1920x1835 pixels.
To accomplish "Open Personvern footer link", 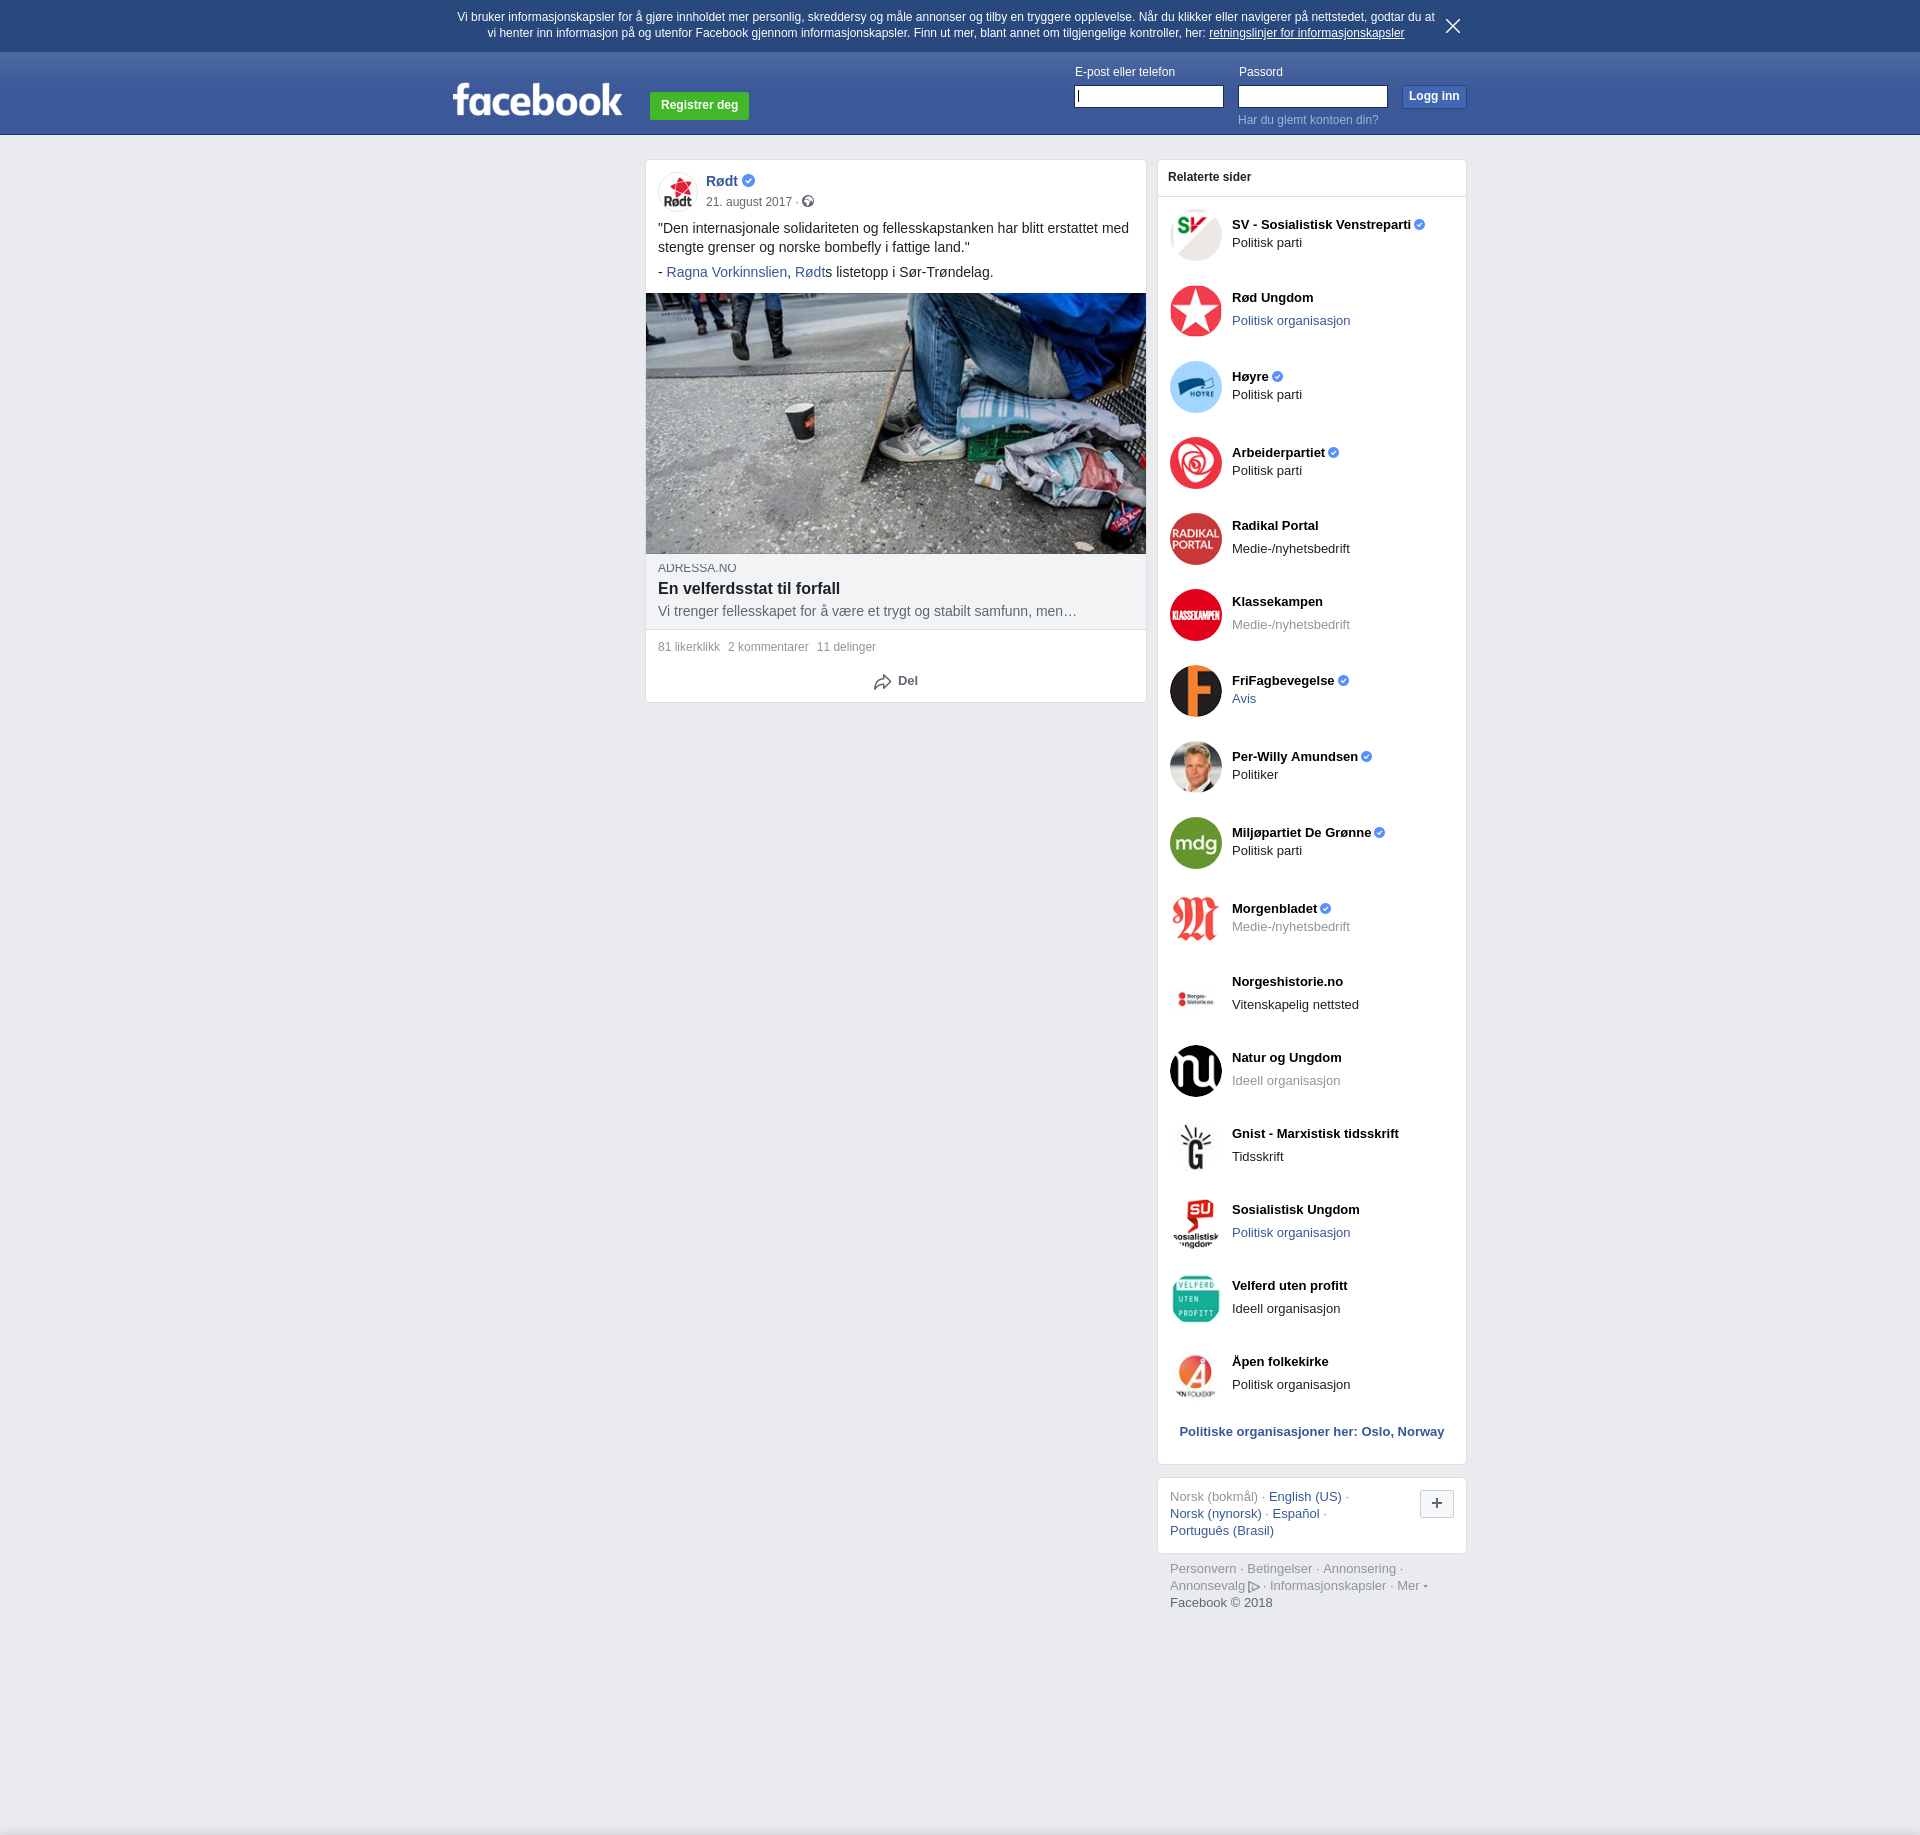I will click(1203, 1569).
